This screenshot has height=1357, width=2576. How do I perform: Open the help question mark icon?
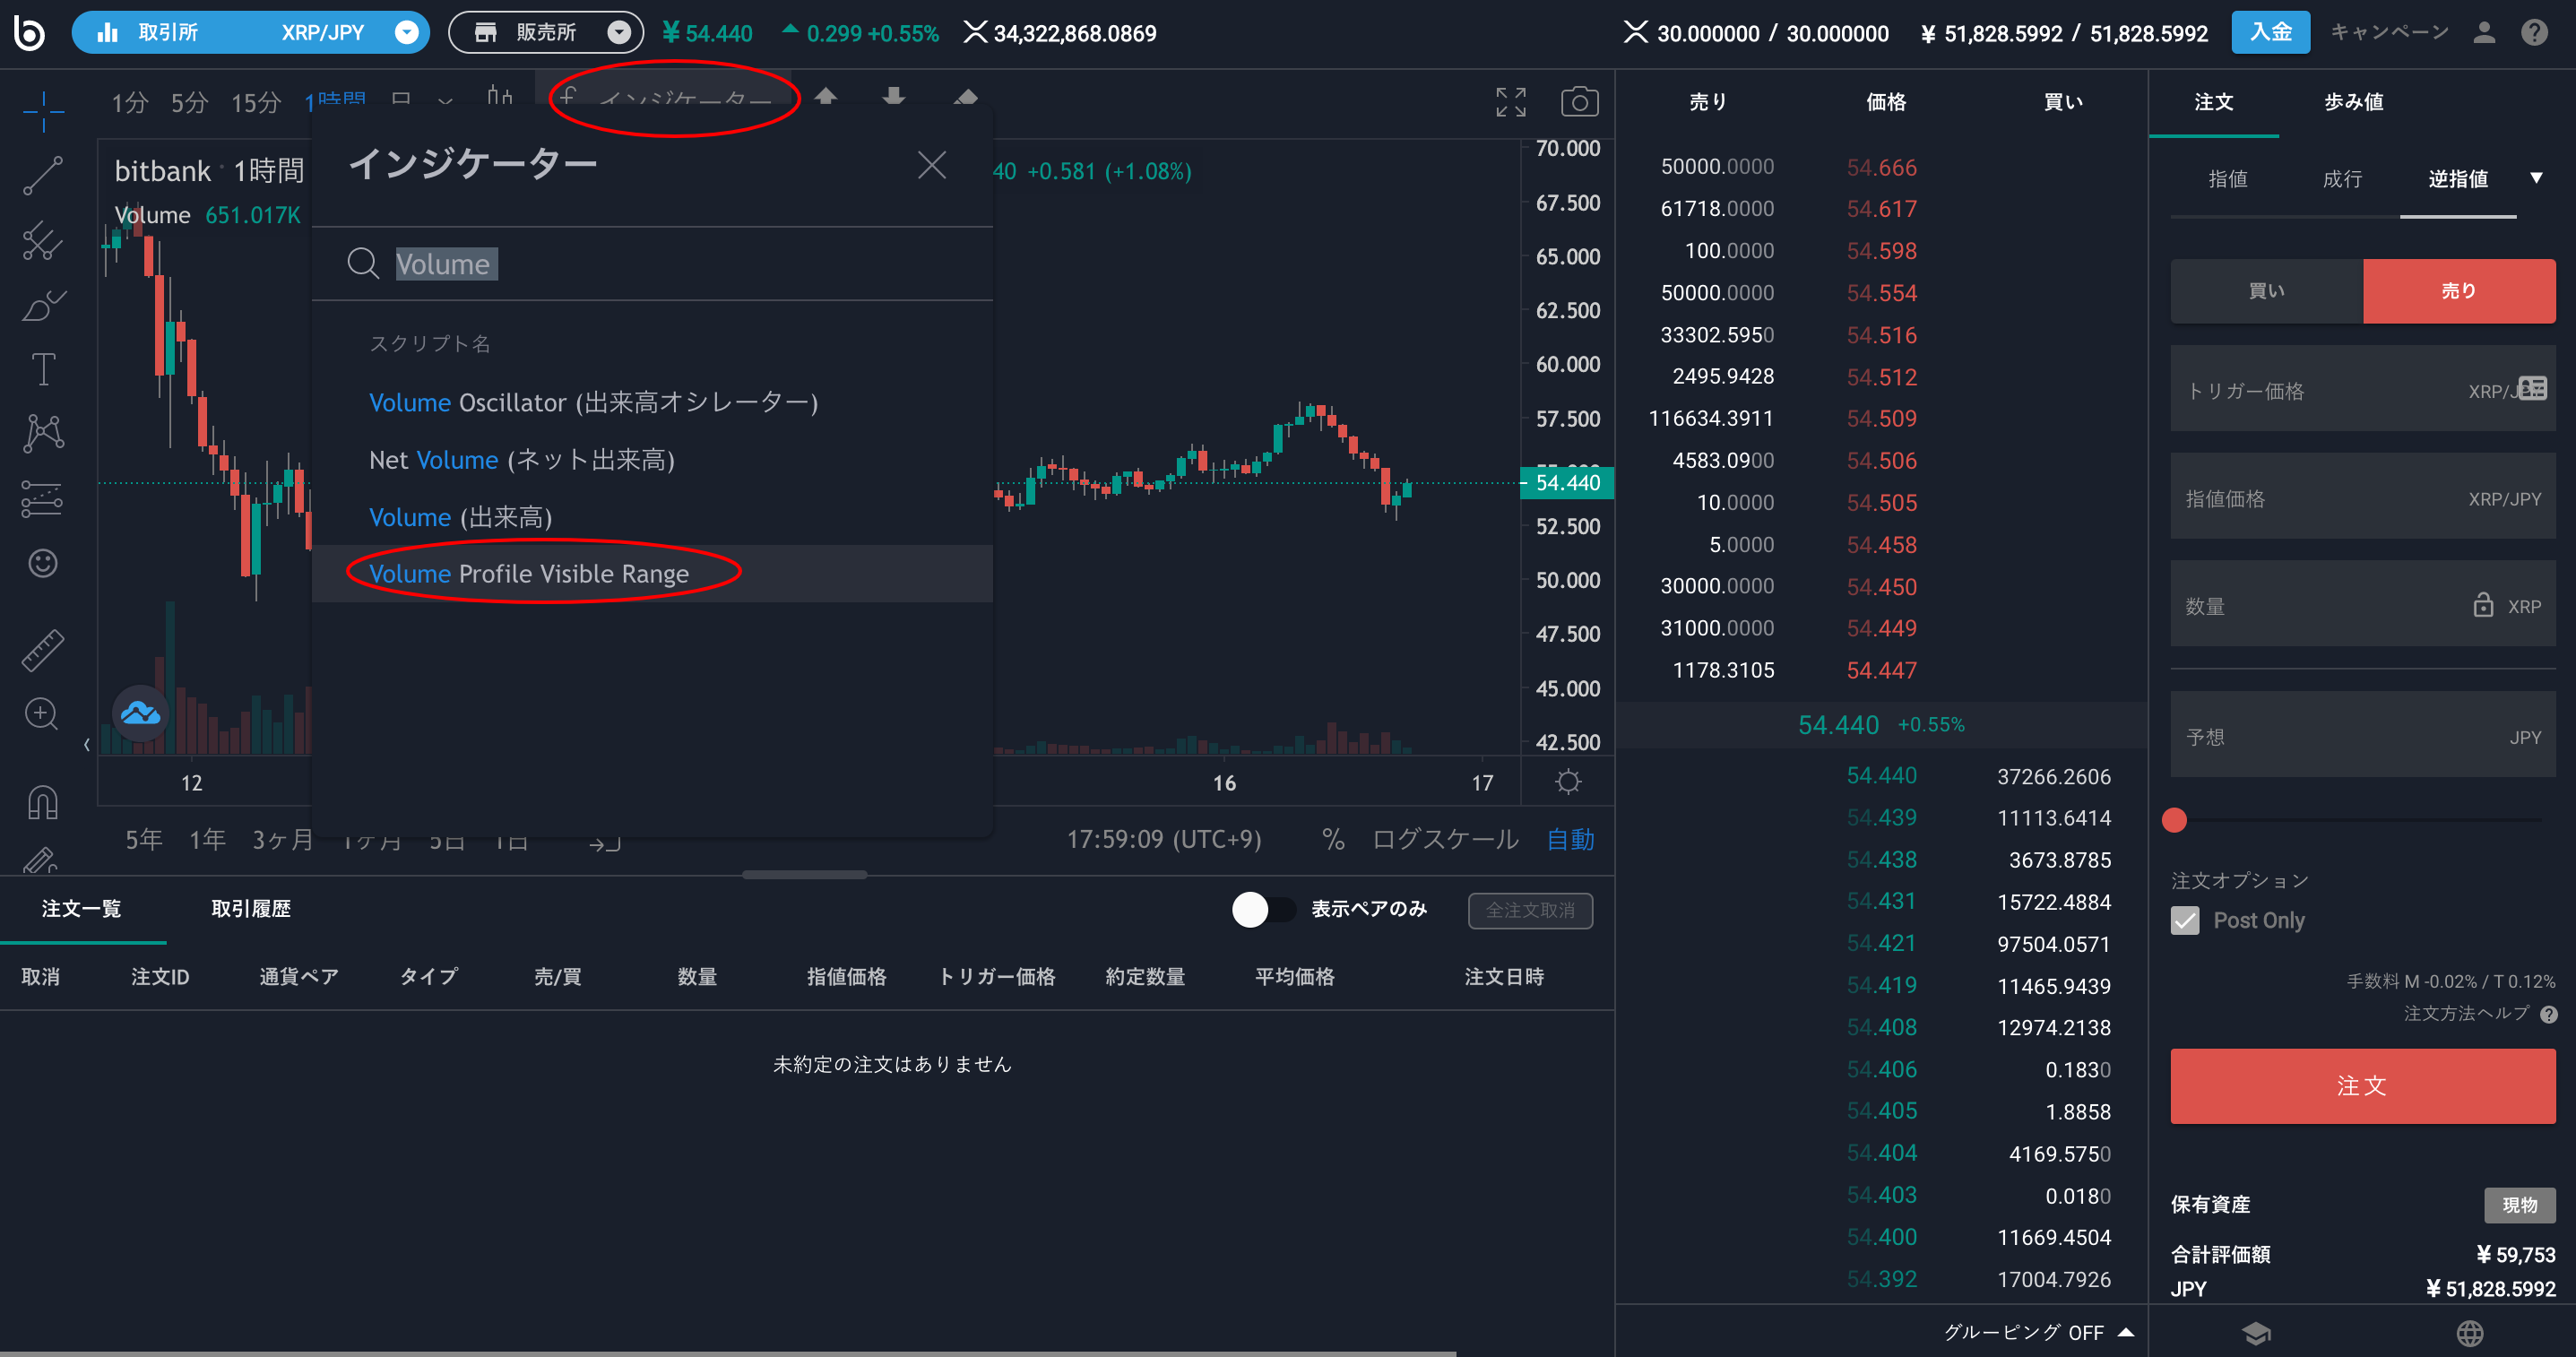click(x=2535, y=33)
